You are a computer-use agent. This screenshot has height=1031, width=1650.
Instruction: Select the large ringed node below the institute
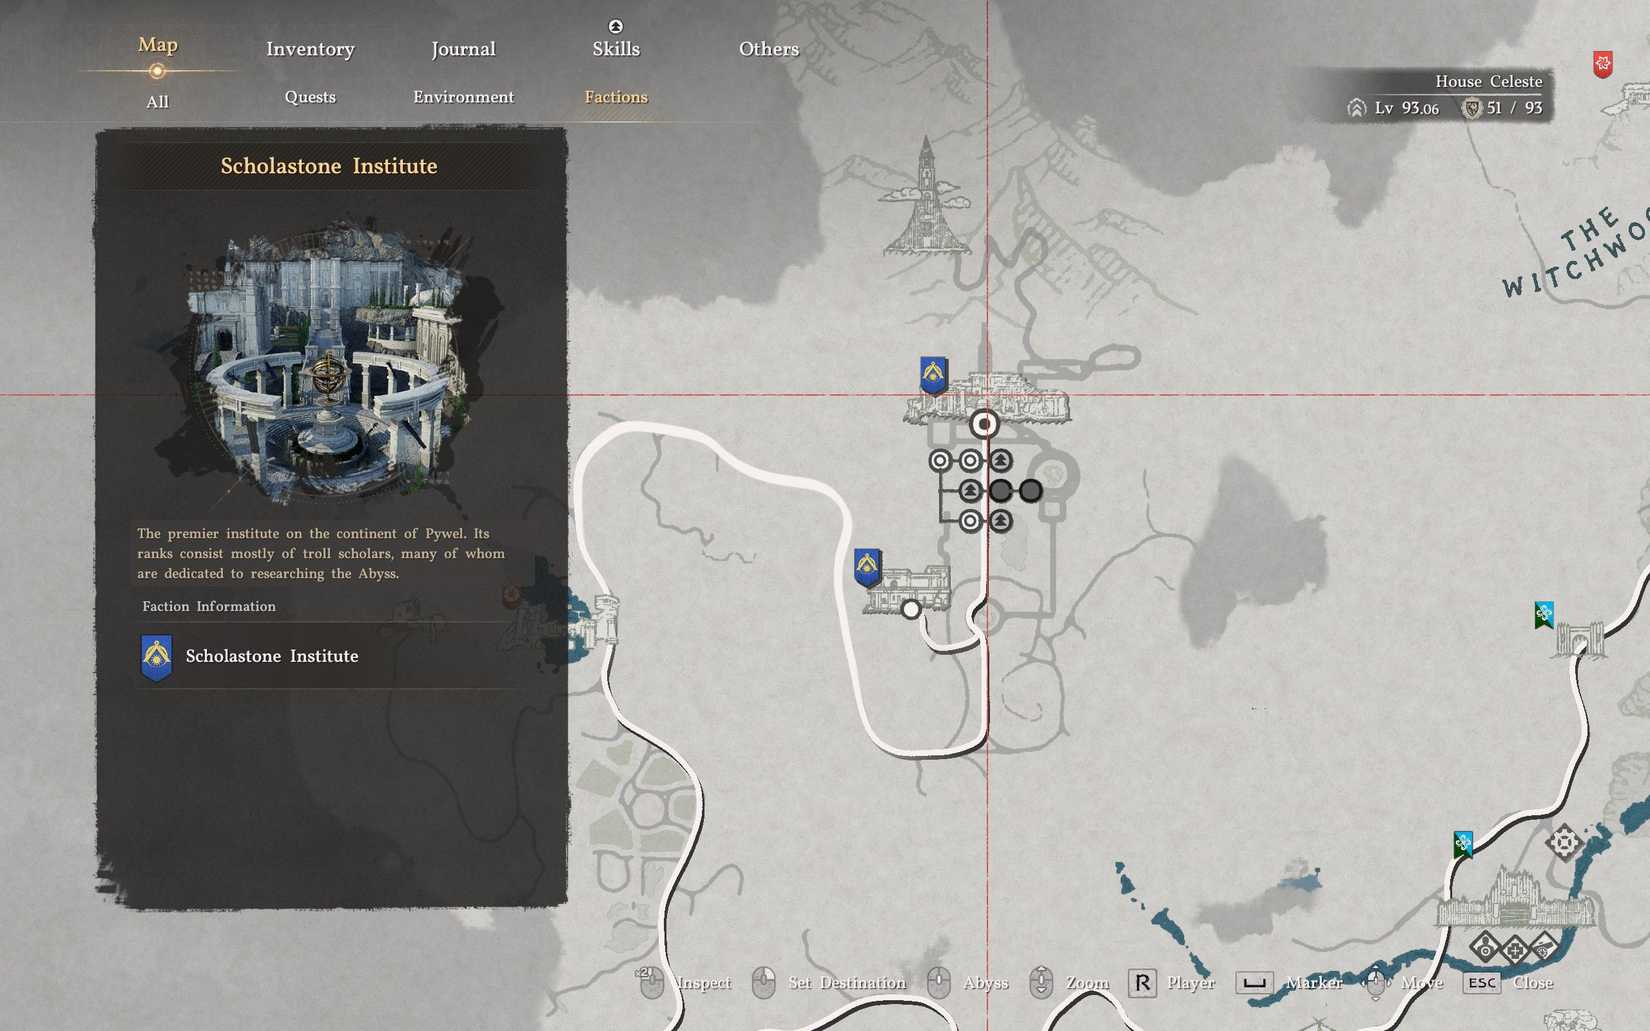pyautogui.click(x=984, y=424)
